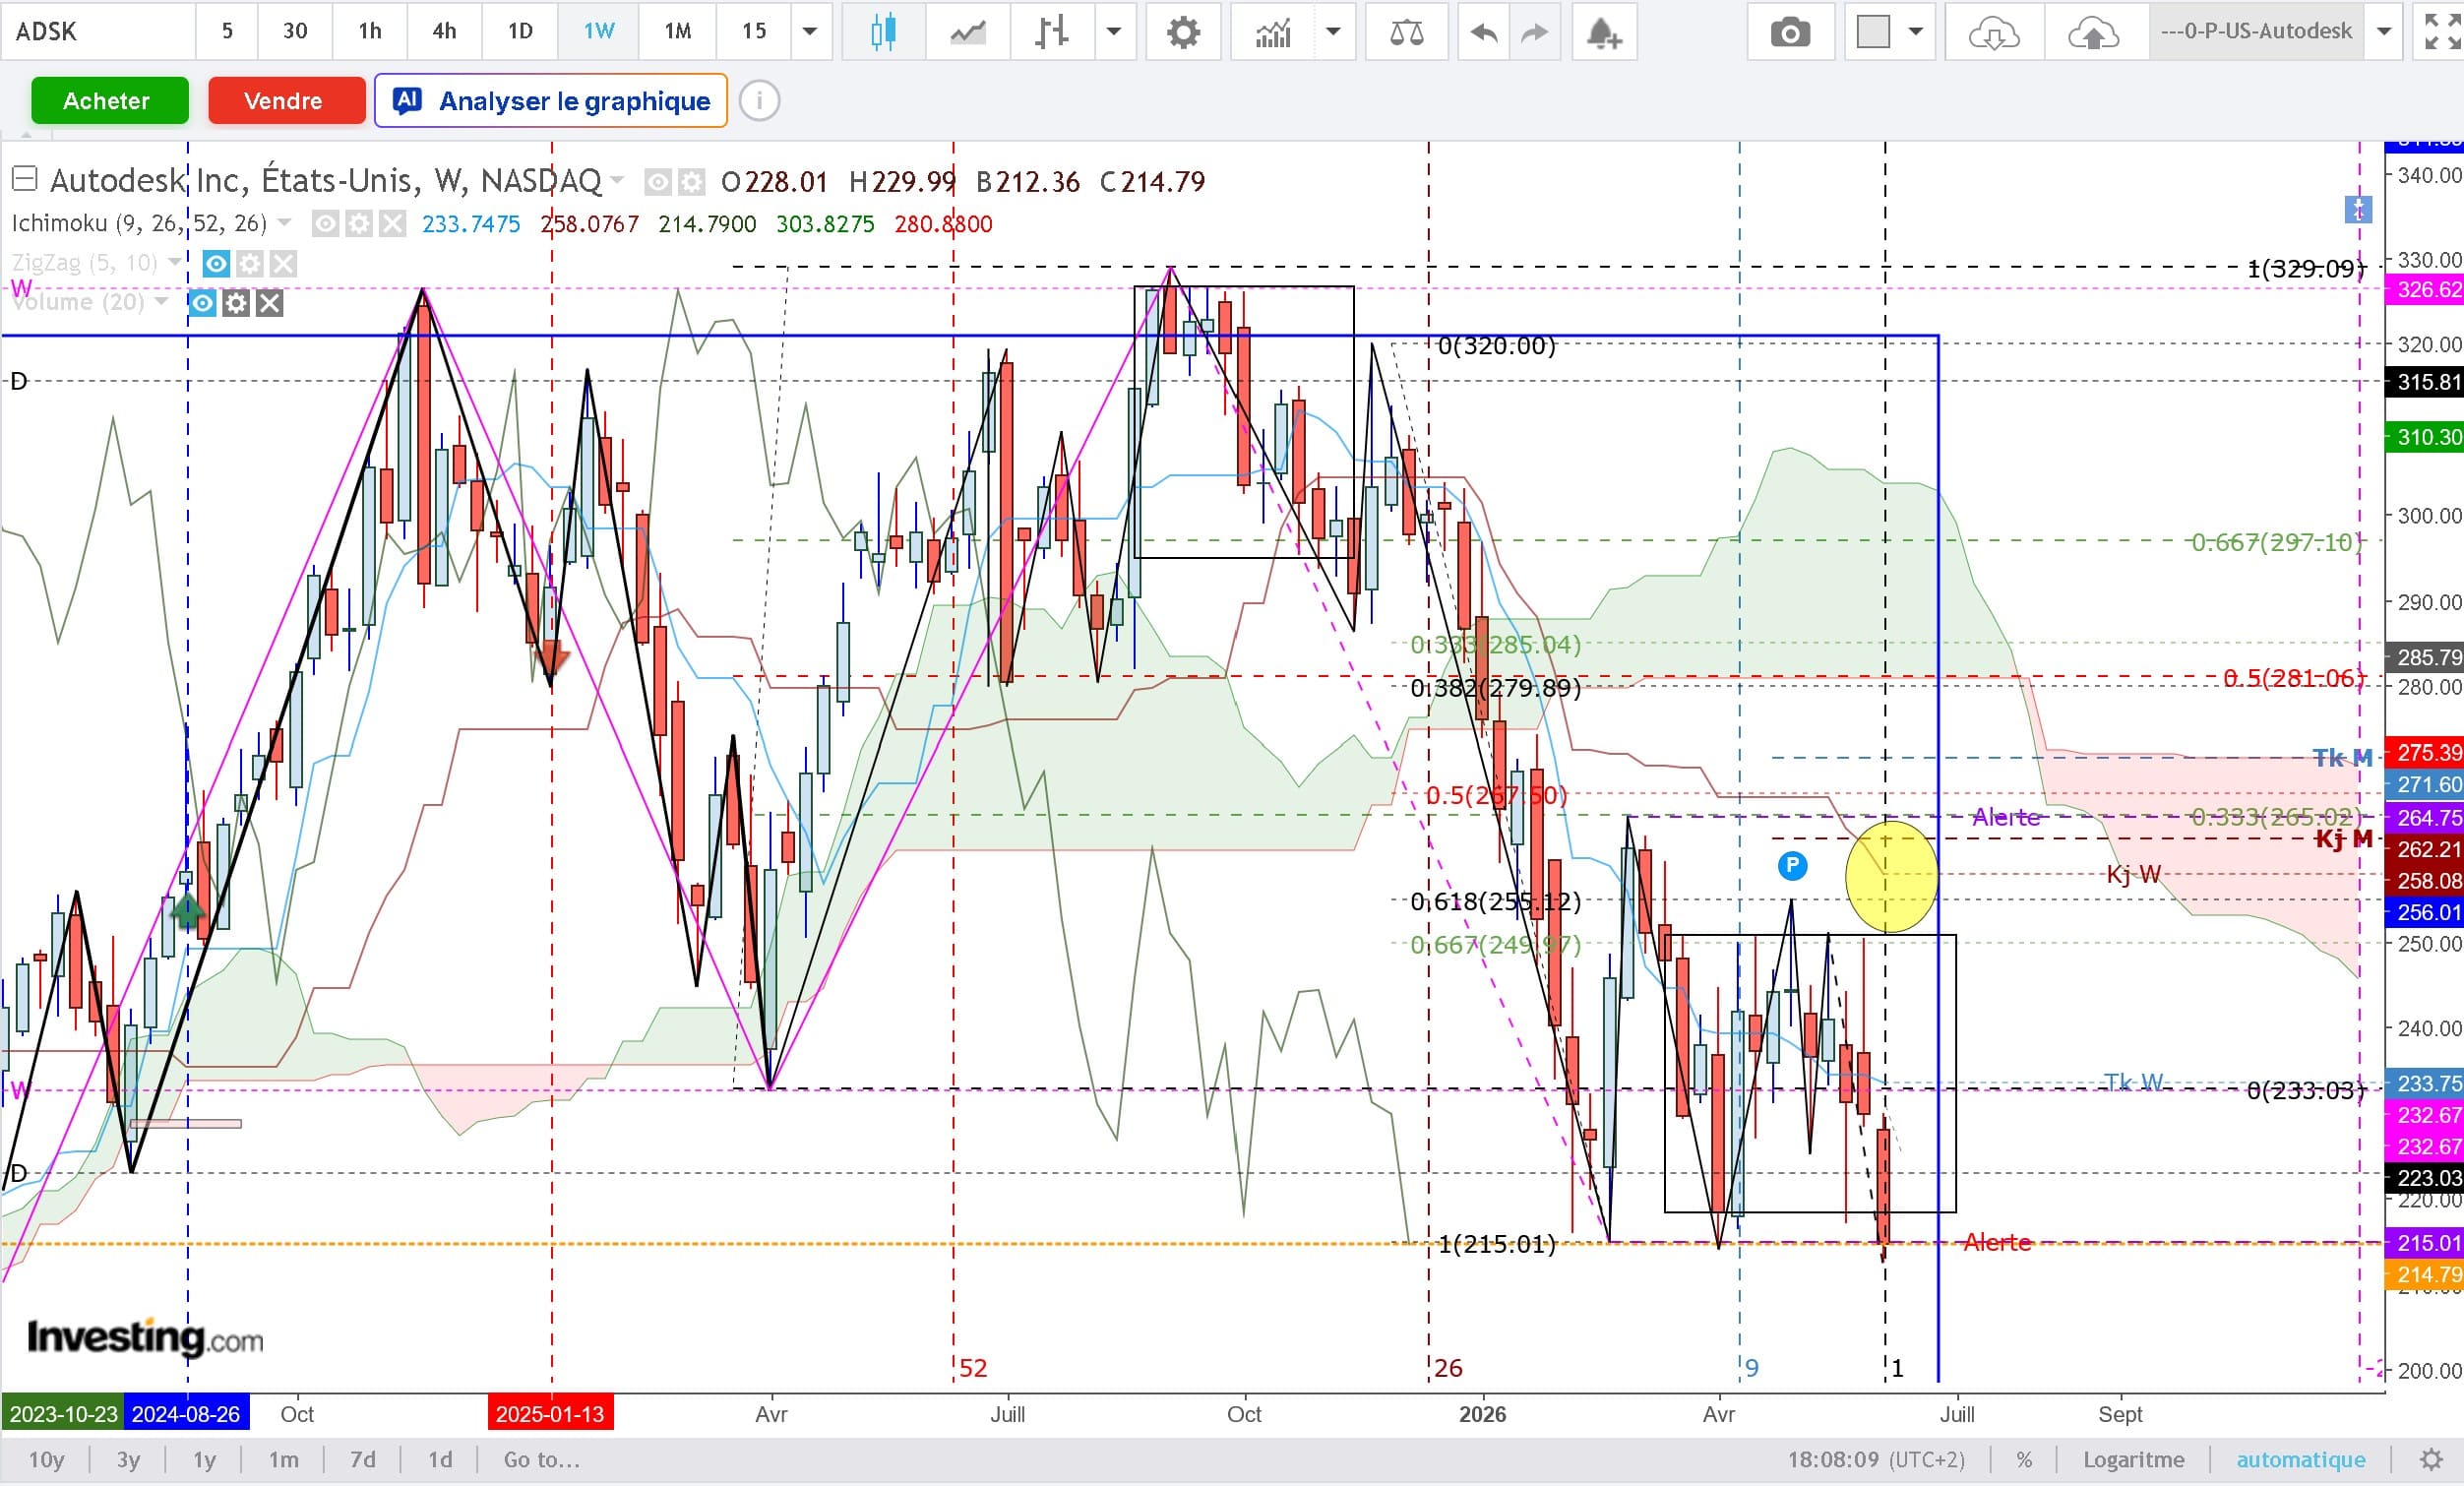Open Autodesk main series settings gear
The height and width of the screenshot is (1486, 2464).
point(691,182)
